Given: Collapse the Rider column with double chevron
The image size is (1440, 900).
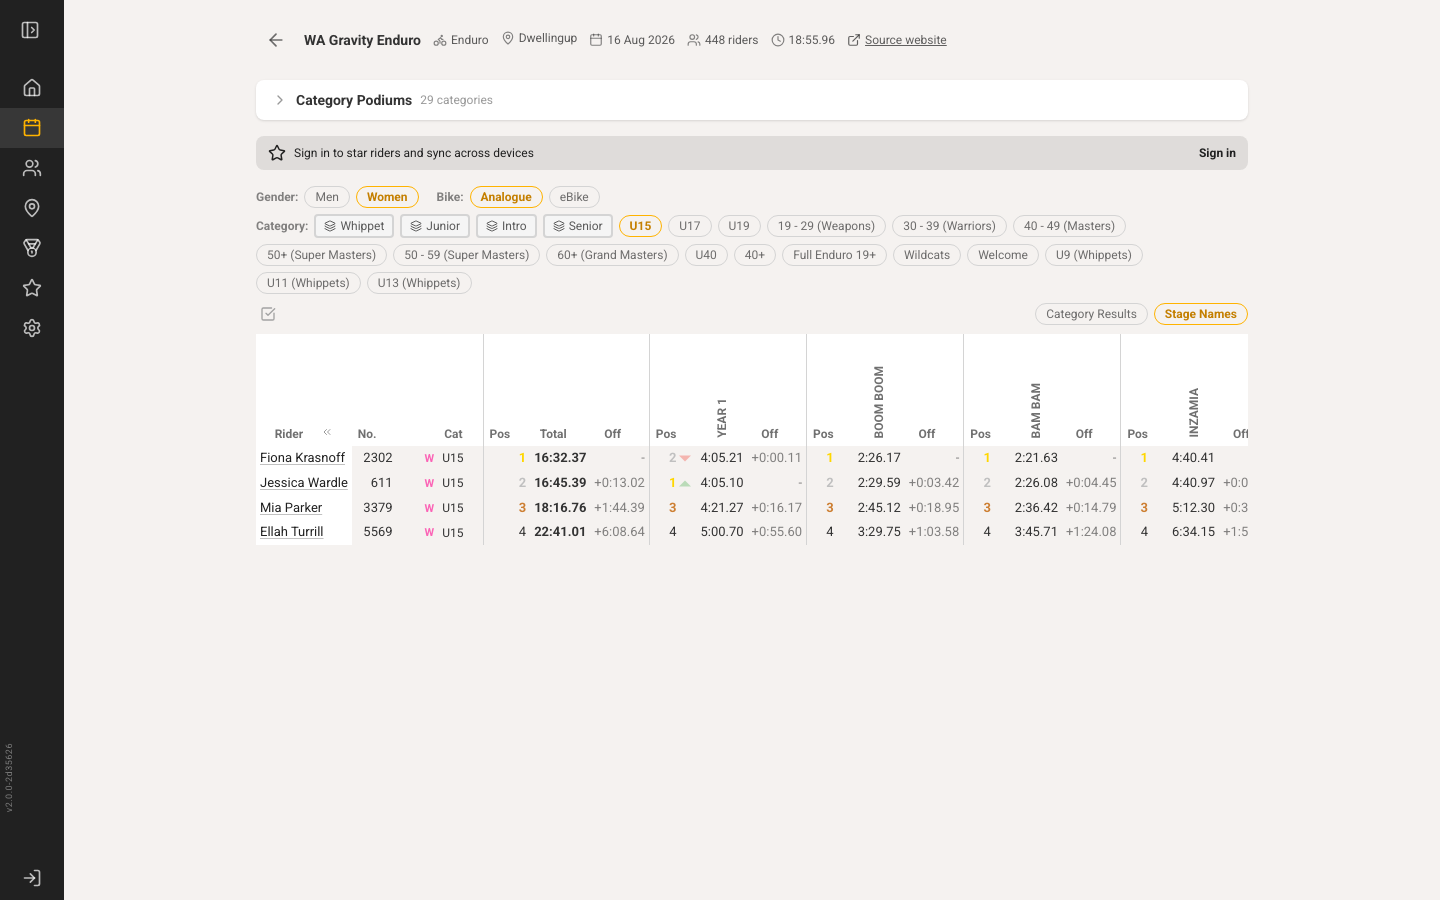Looking at the screenshot, I should tap(327, 432).
